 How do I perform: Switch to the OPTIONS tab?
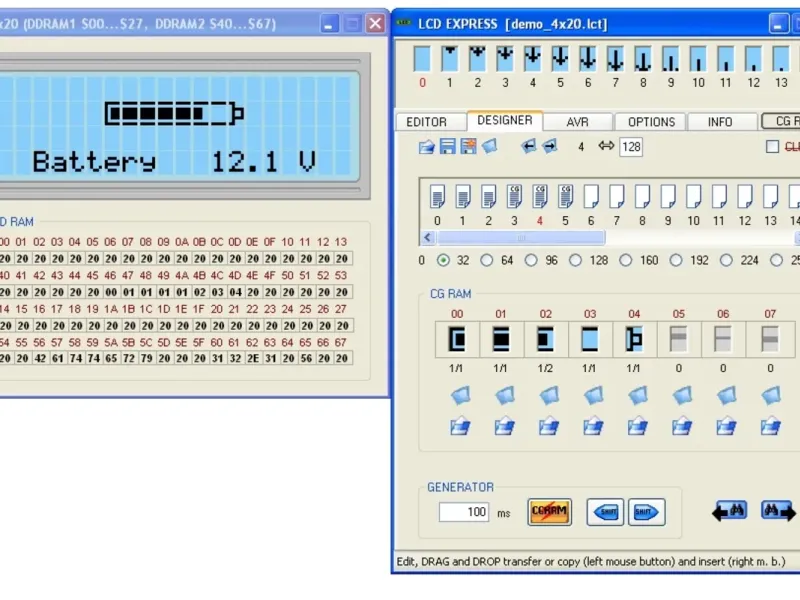651,122
